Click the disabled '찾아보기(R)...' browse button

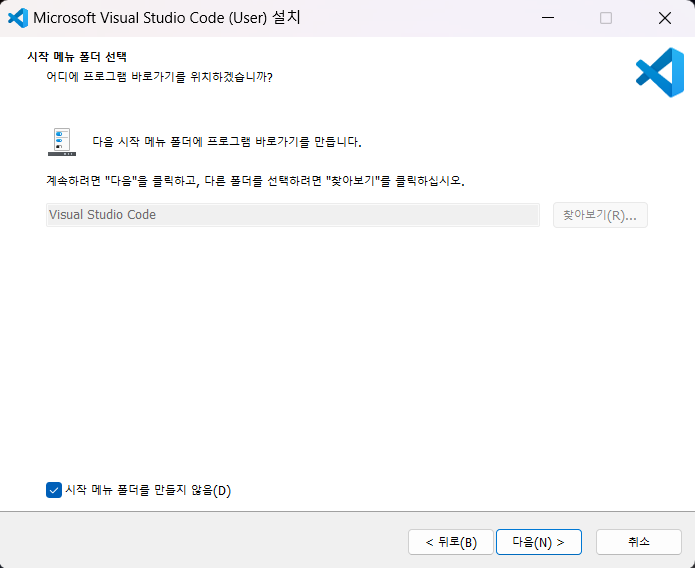tap(600, 215)
